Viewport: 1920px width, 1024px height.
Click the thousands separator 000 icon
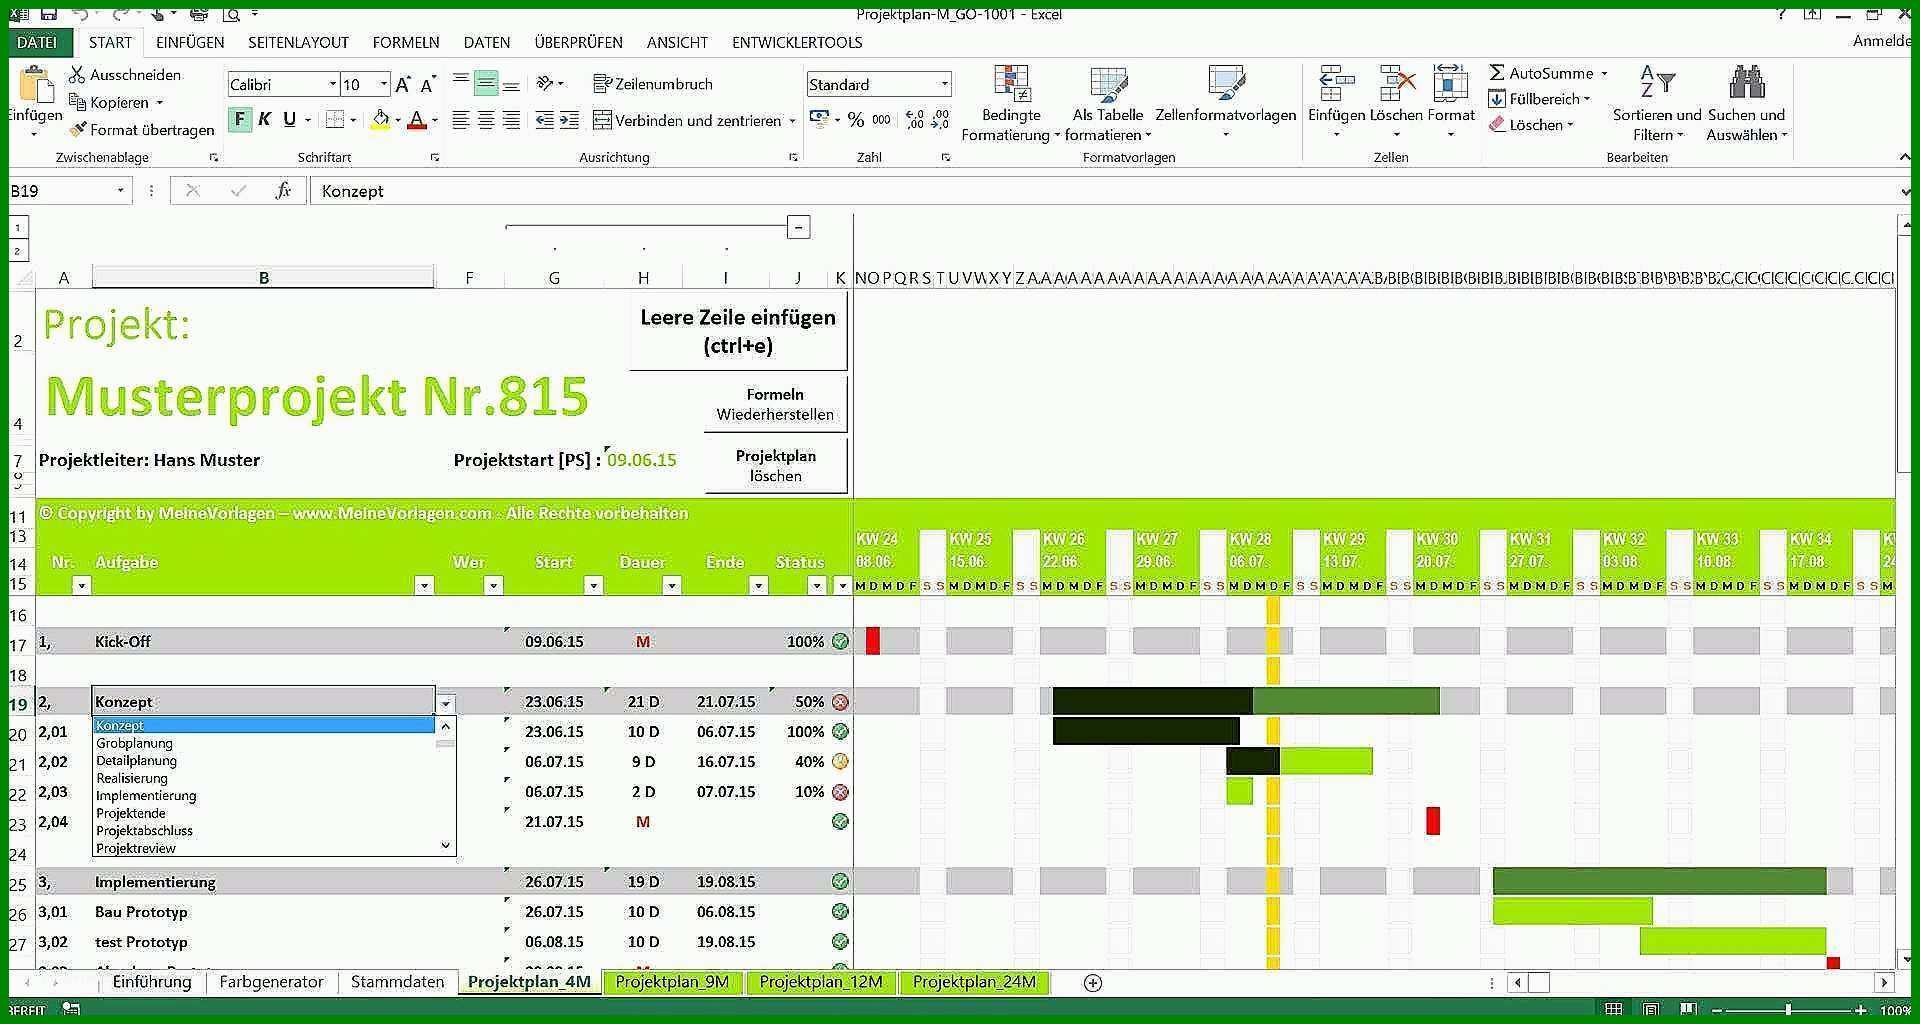[x=881, y=120]
